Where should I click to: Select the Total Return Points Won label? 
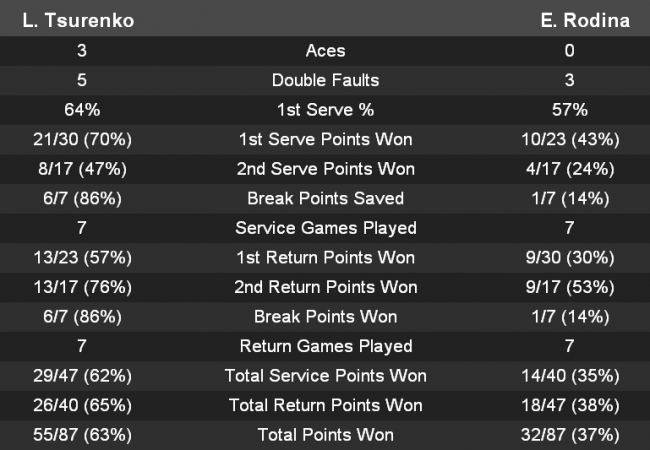pos(325,405)
